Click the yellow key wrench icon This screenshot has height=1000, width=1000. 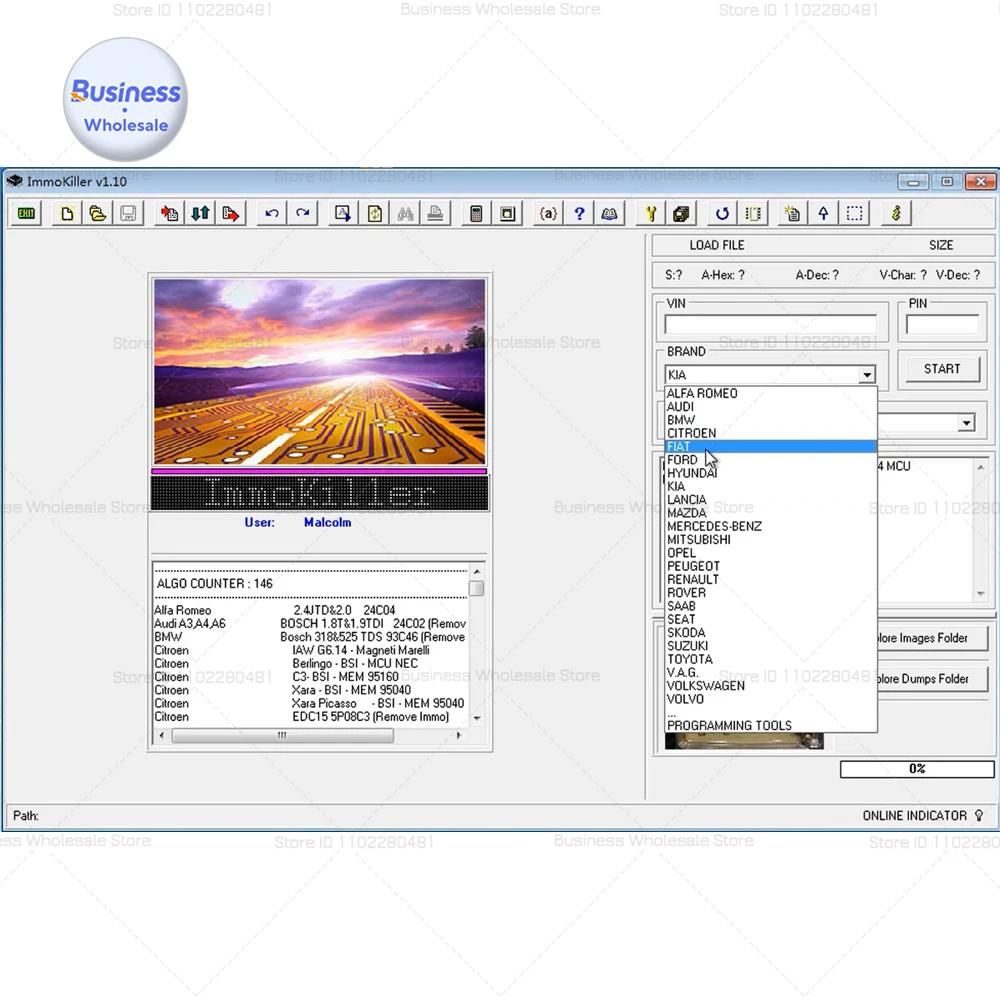[x=651, y=214]
